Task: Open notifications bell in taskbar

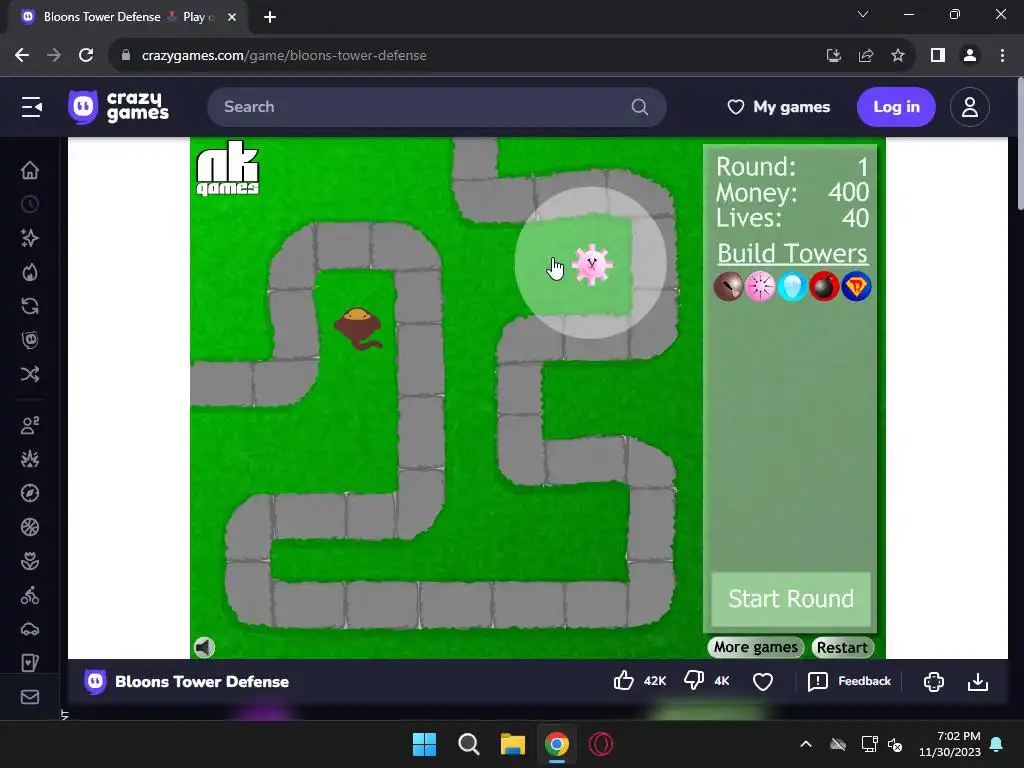Action: coord(997,744)
